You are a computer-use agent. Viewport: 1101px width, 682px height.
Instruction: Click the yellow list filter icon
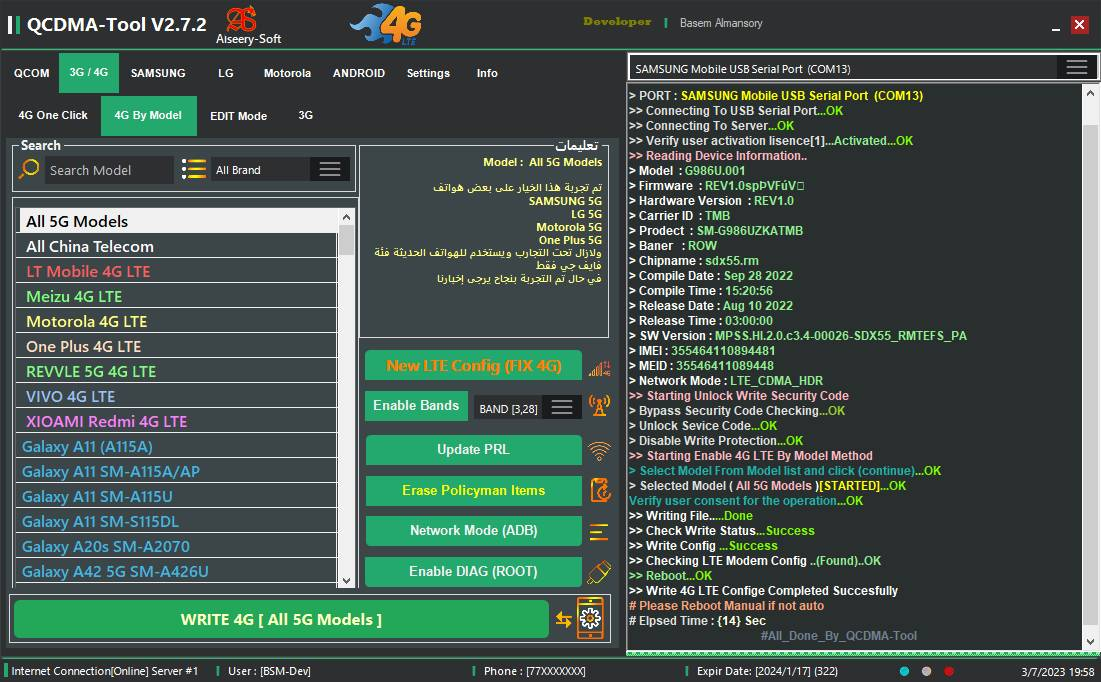[x=194, y=169]
